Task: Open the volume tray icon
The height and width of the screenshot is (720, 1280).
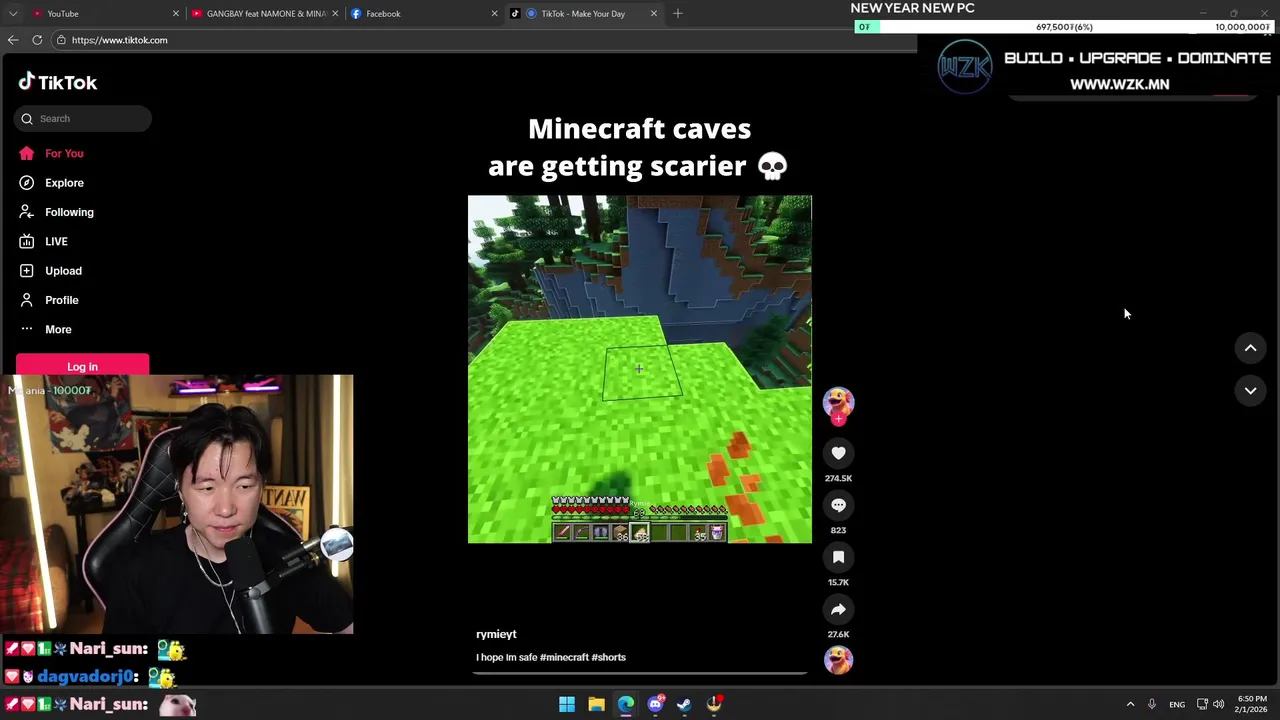Action: tap(1219, 704)
